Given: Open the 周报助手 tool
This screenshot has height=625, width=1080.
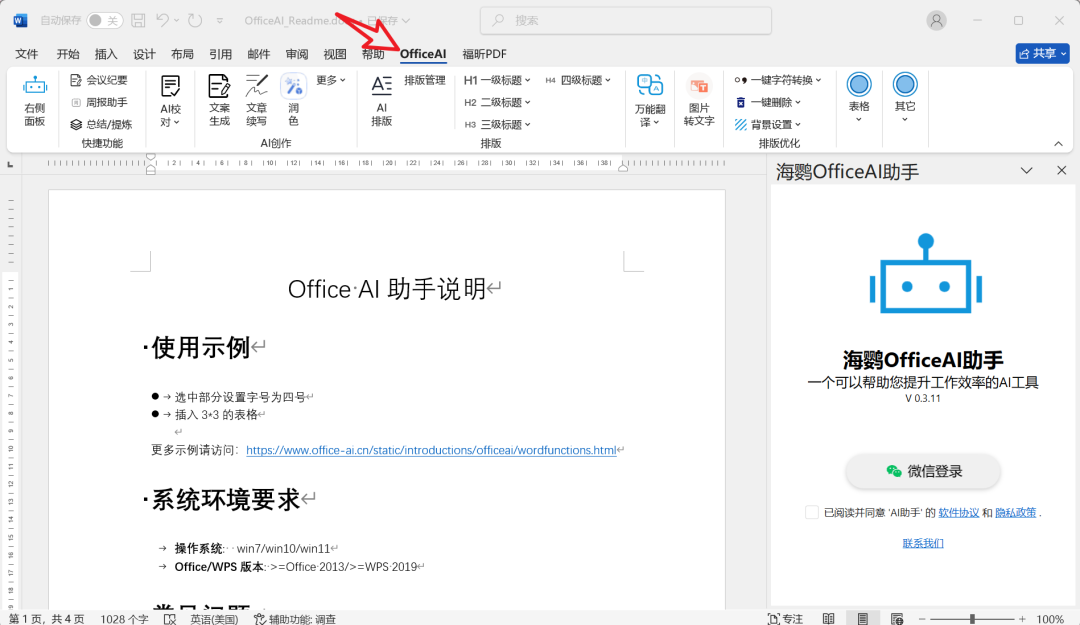Looking at the screenshot, I should (99, 103).
